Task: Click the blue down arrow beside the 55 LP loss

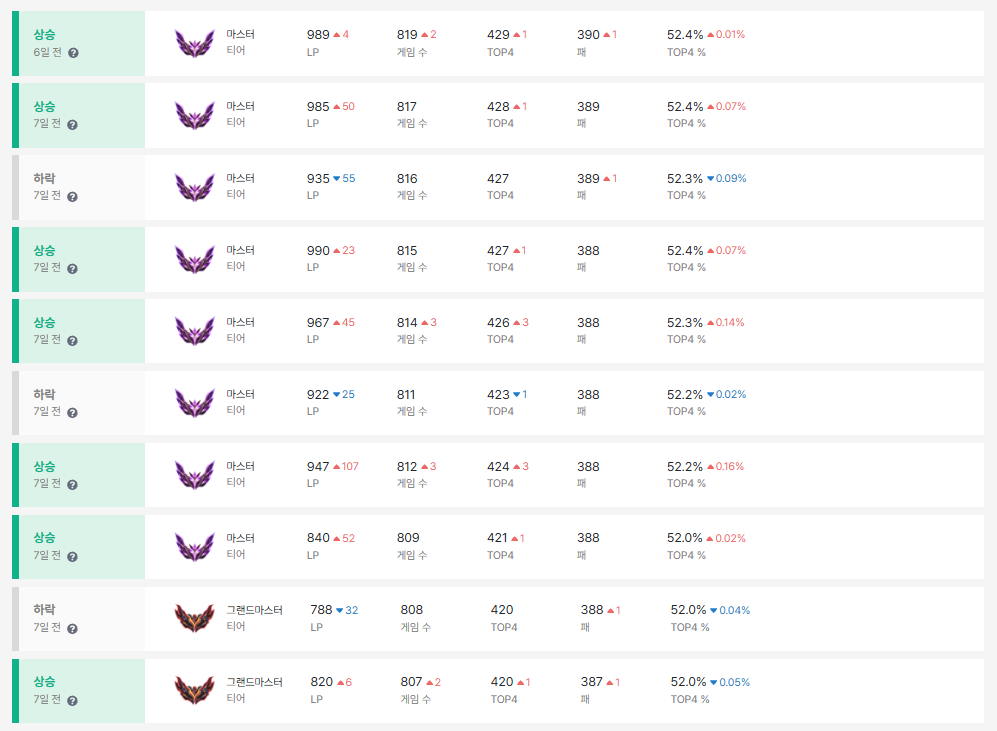Action: (x=336, y=179)
